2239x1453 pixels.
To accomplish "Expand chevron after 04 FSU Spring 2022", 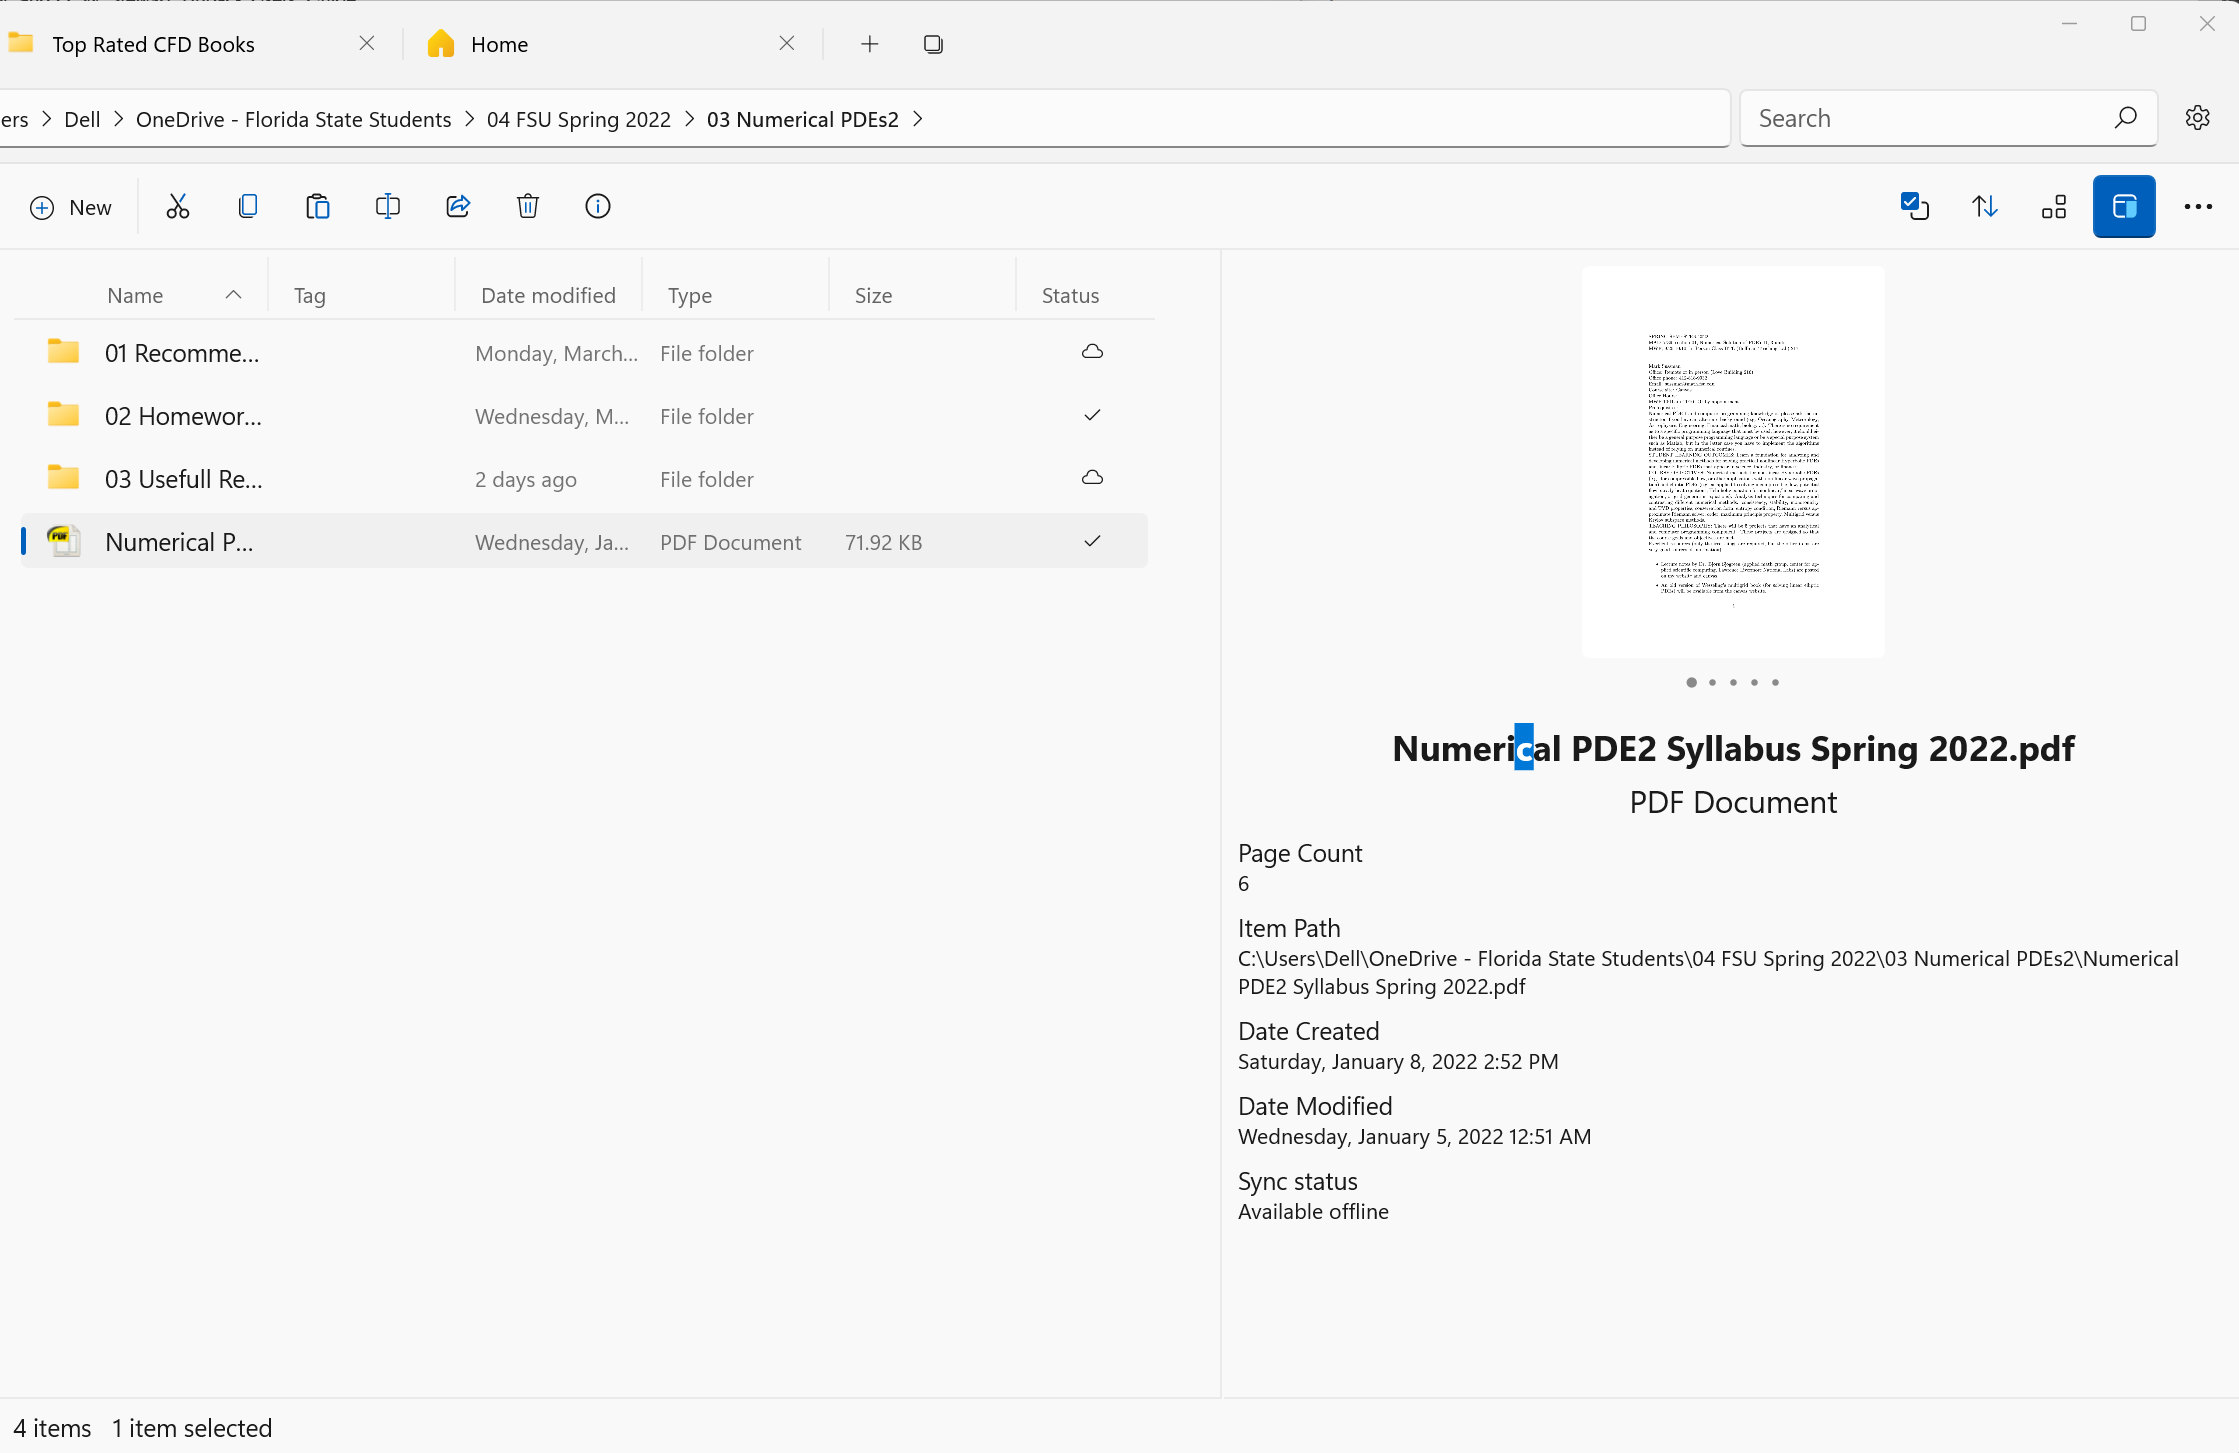I will 689,119.
